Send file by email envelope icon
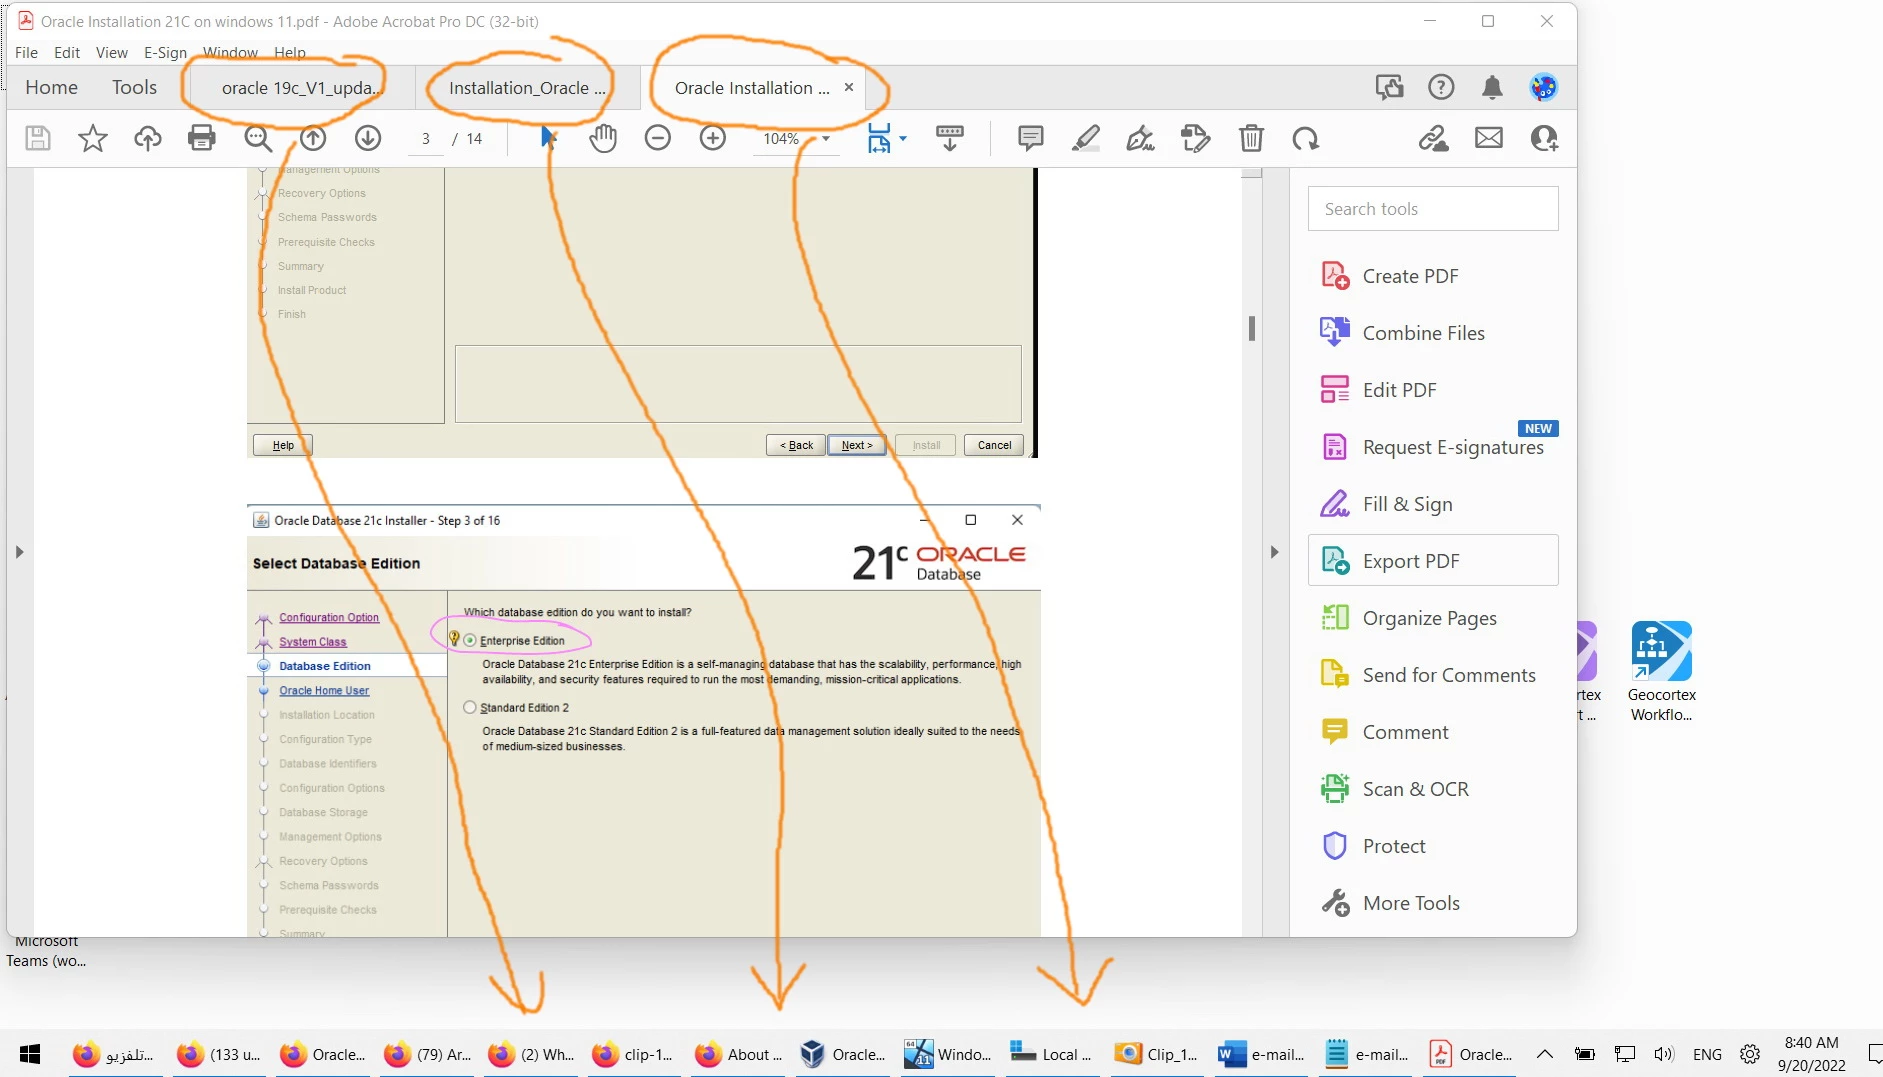Viewport: 1883px width, 1077px height. tap(1489, 138)
